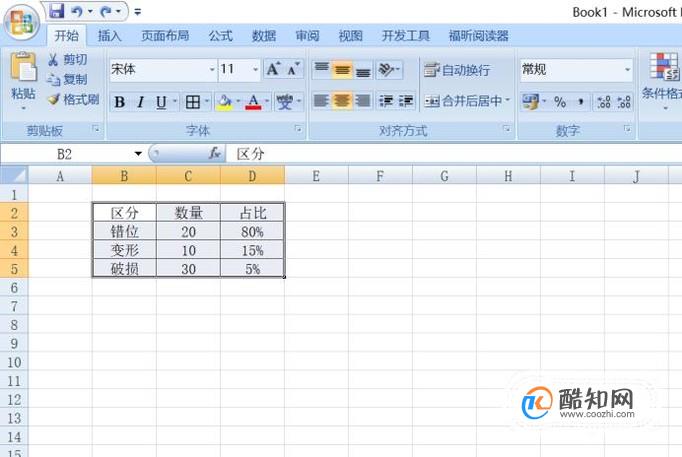Toggle bold formatting
The height and width of the screenshot is (457, 682).
point(120,102)
